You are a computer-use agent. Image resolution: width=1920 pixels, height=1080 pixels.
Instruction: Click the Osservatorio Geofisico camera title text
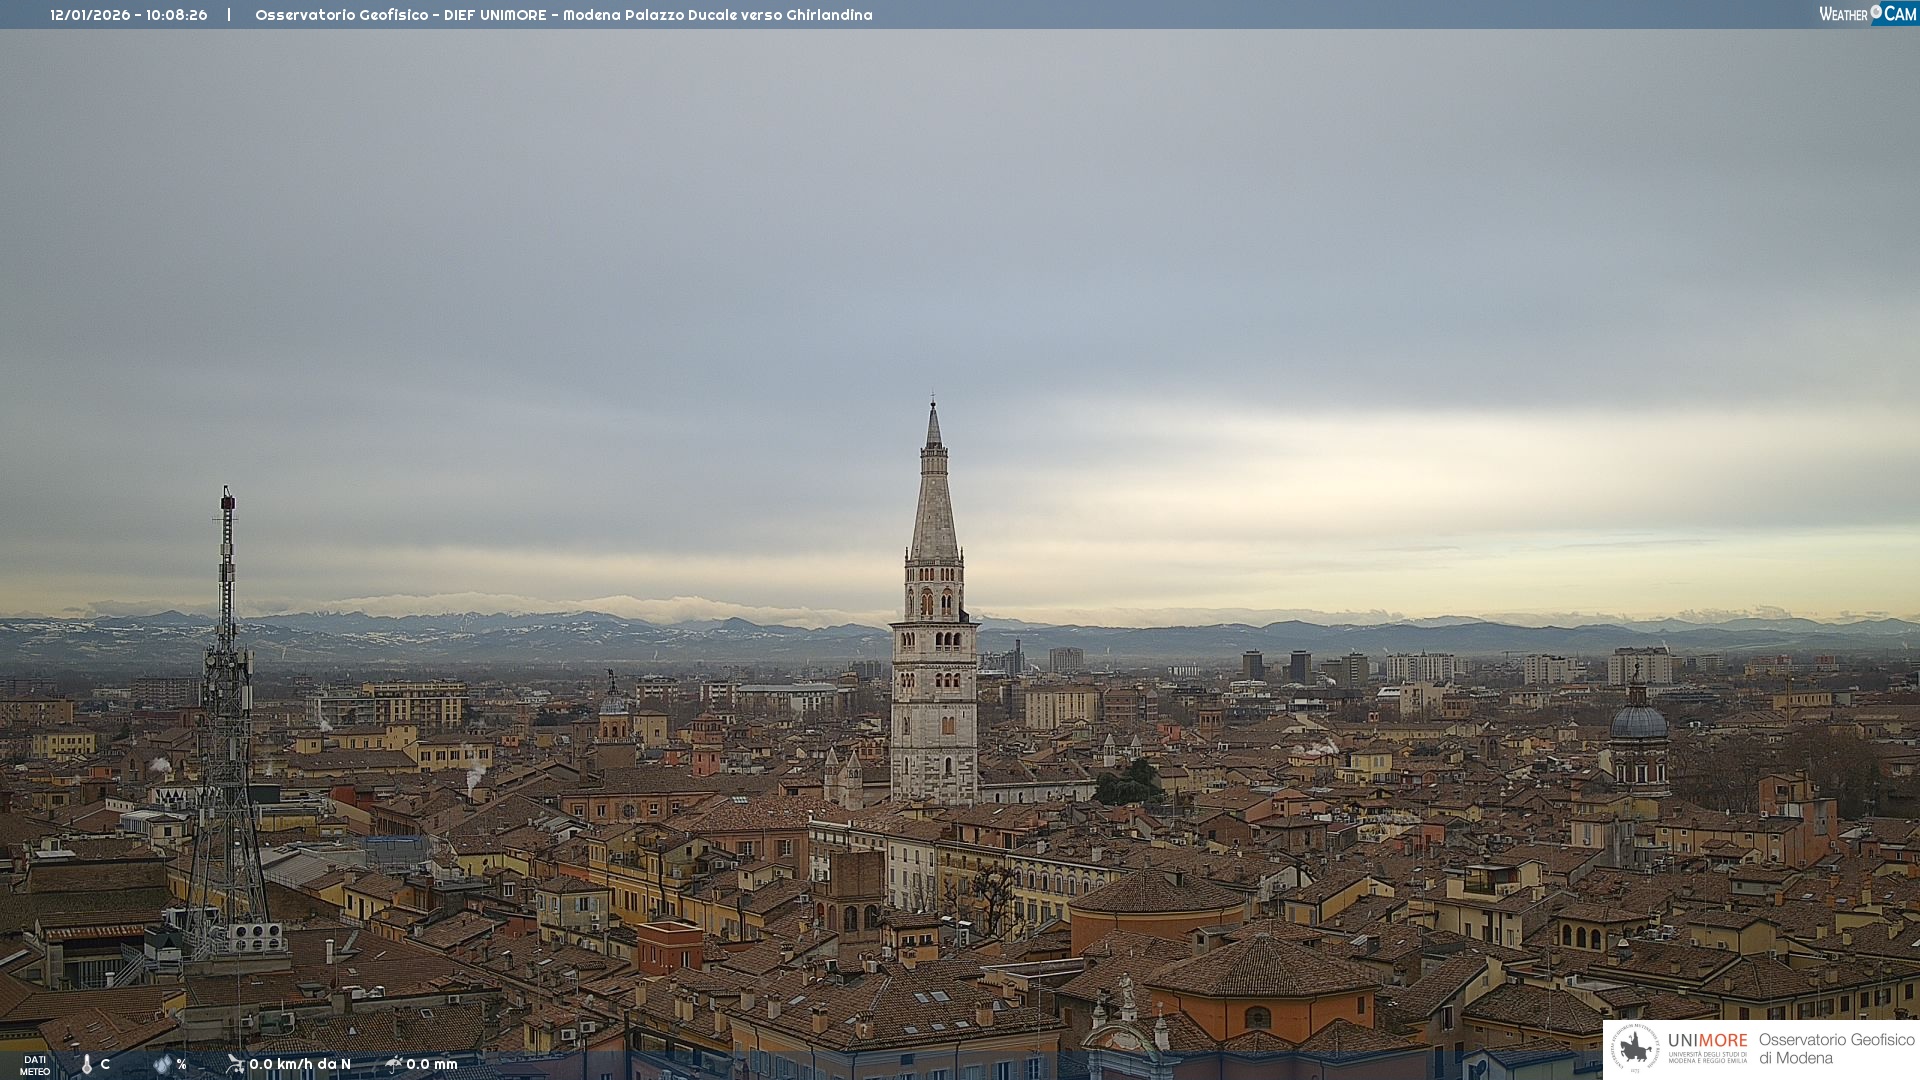(563, 15)
